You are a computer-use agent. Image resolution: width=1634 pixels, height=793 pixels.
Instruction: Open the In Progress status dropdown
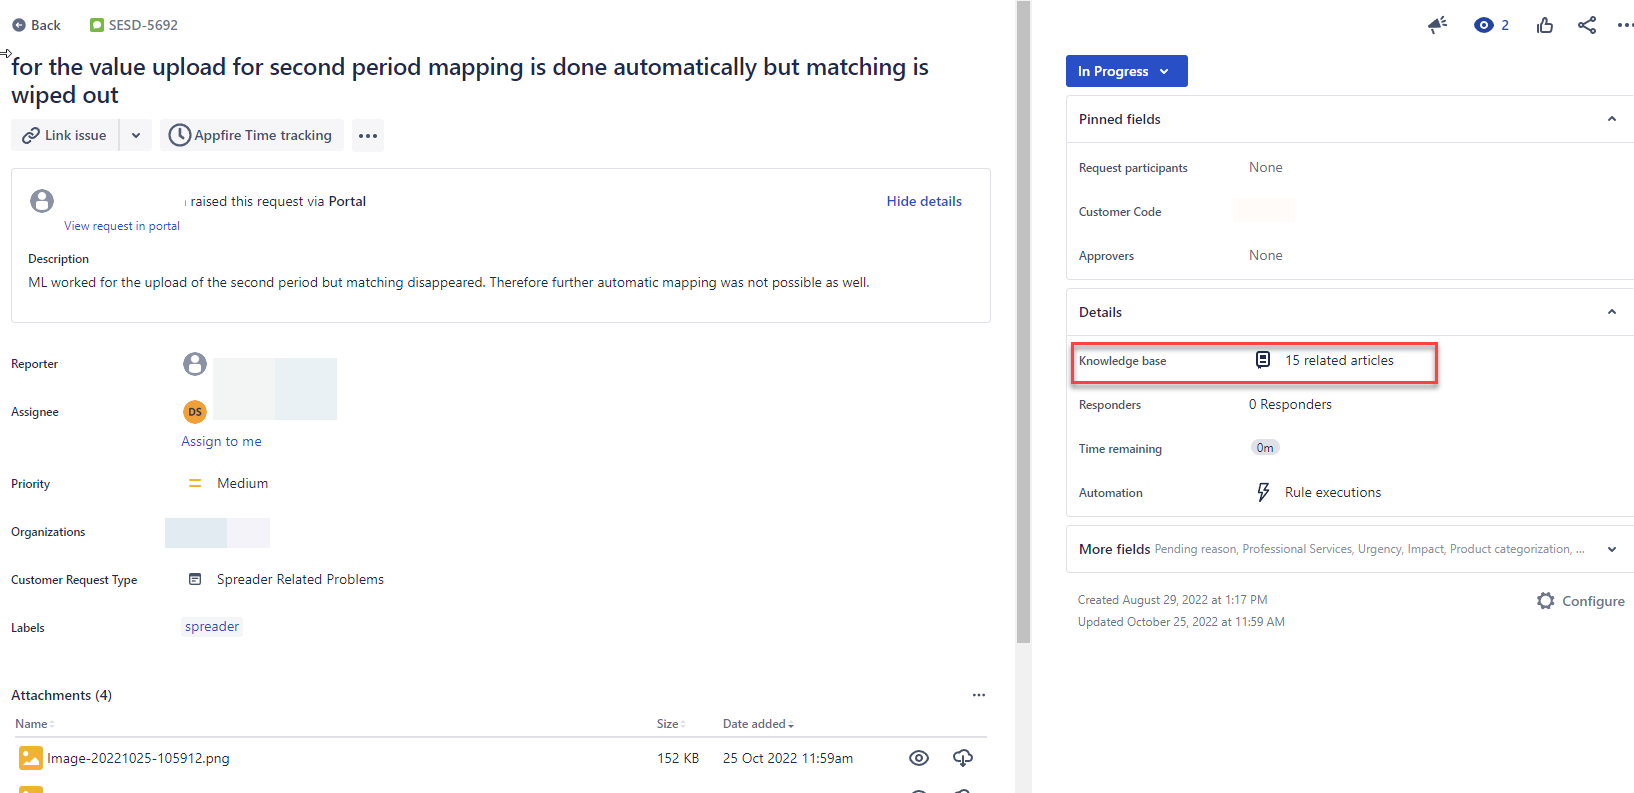tap(1126, 71)
